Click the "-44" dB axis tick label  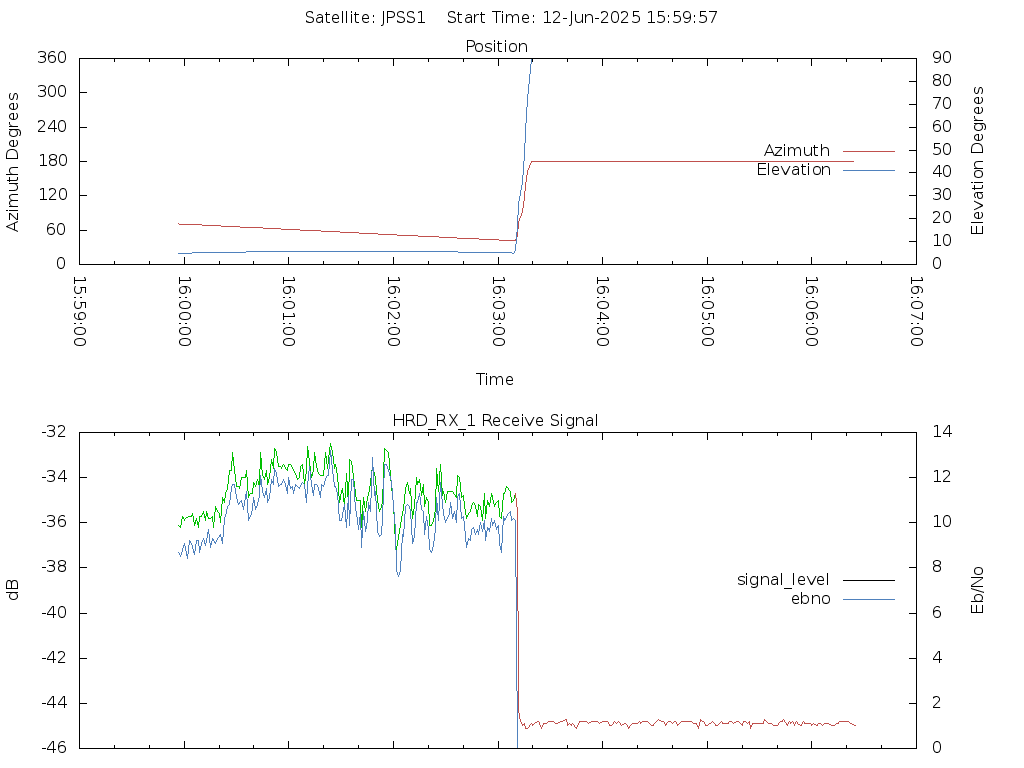coord(54,703)
